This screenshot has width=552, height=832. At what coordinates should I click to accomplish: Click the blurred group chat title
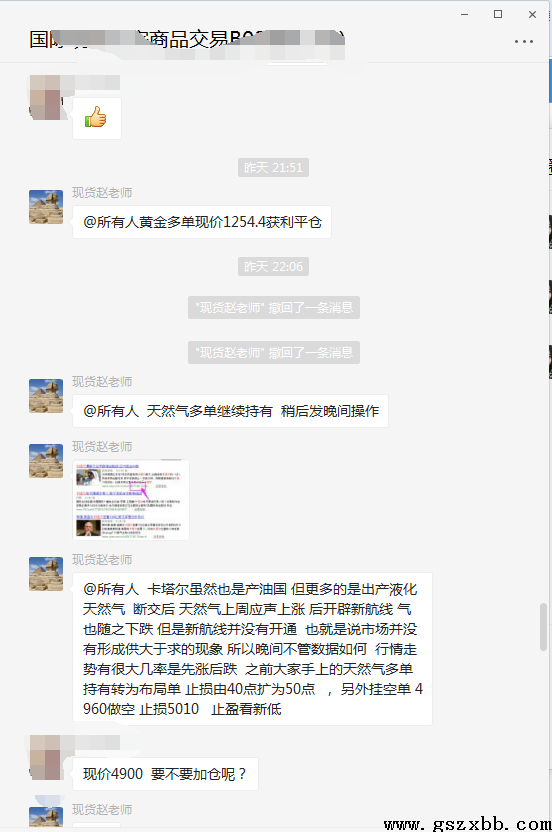187,39
